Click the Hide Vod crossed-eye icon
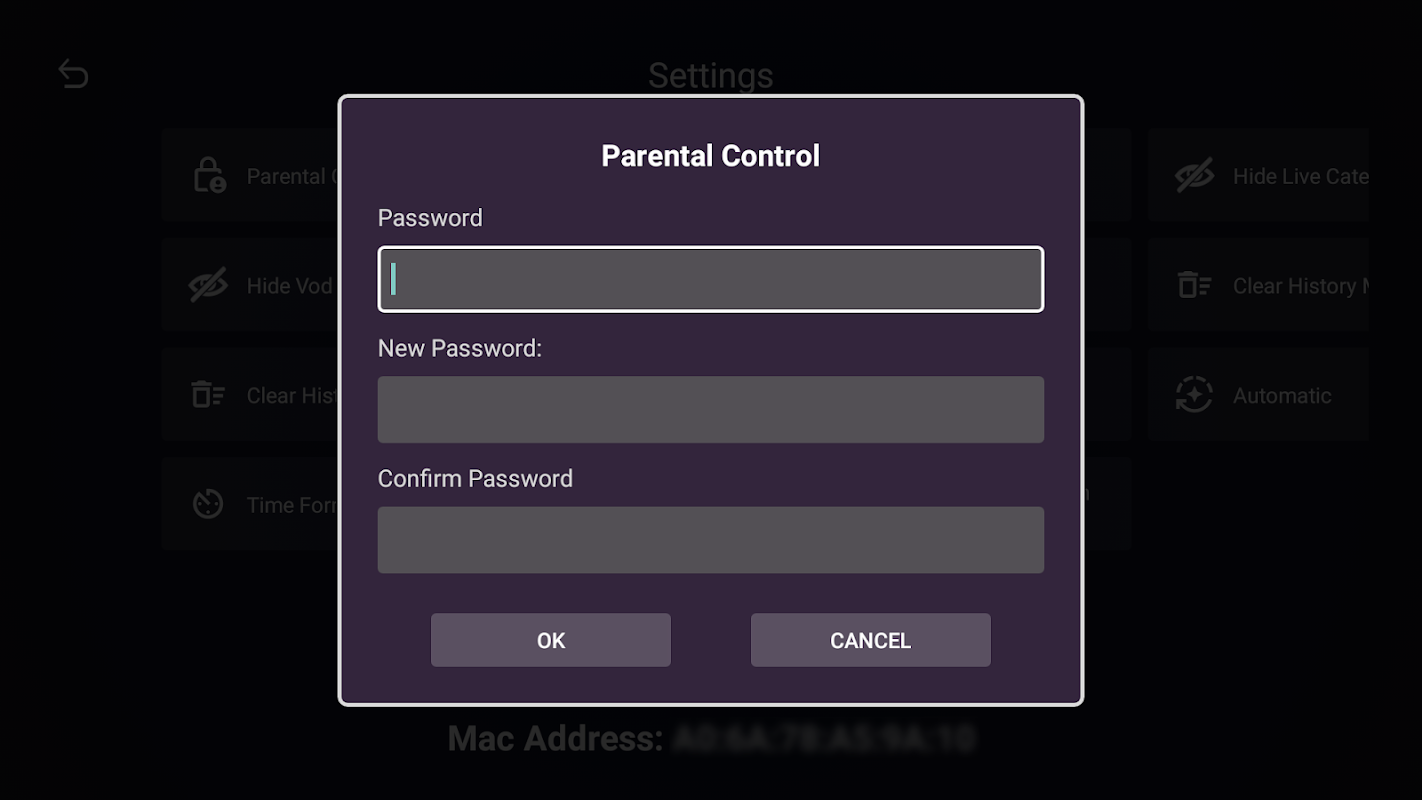1422x800 pixels. point(208,286)
